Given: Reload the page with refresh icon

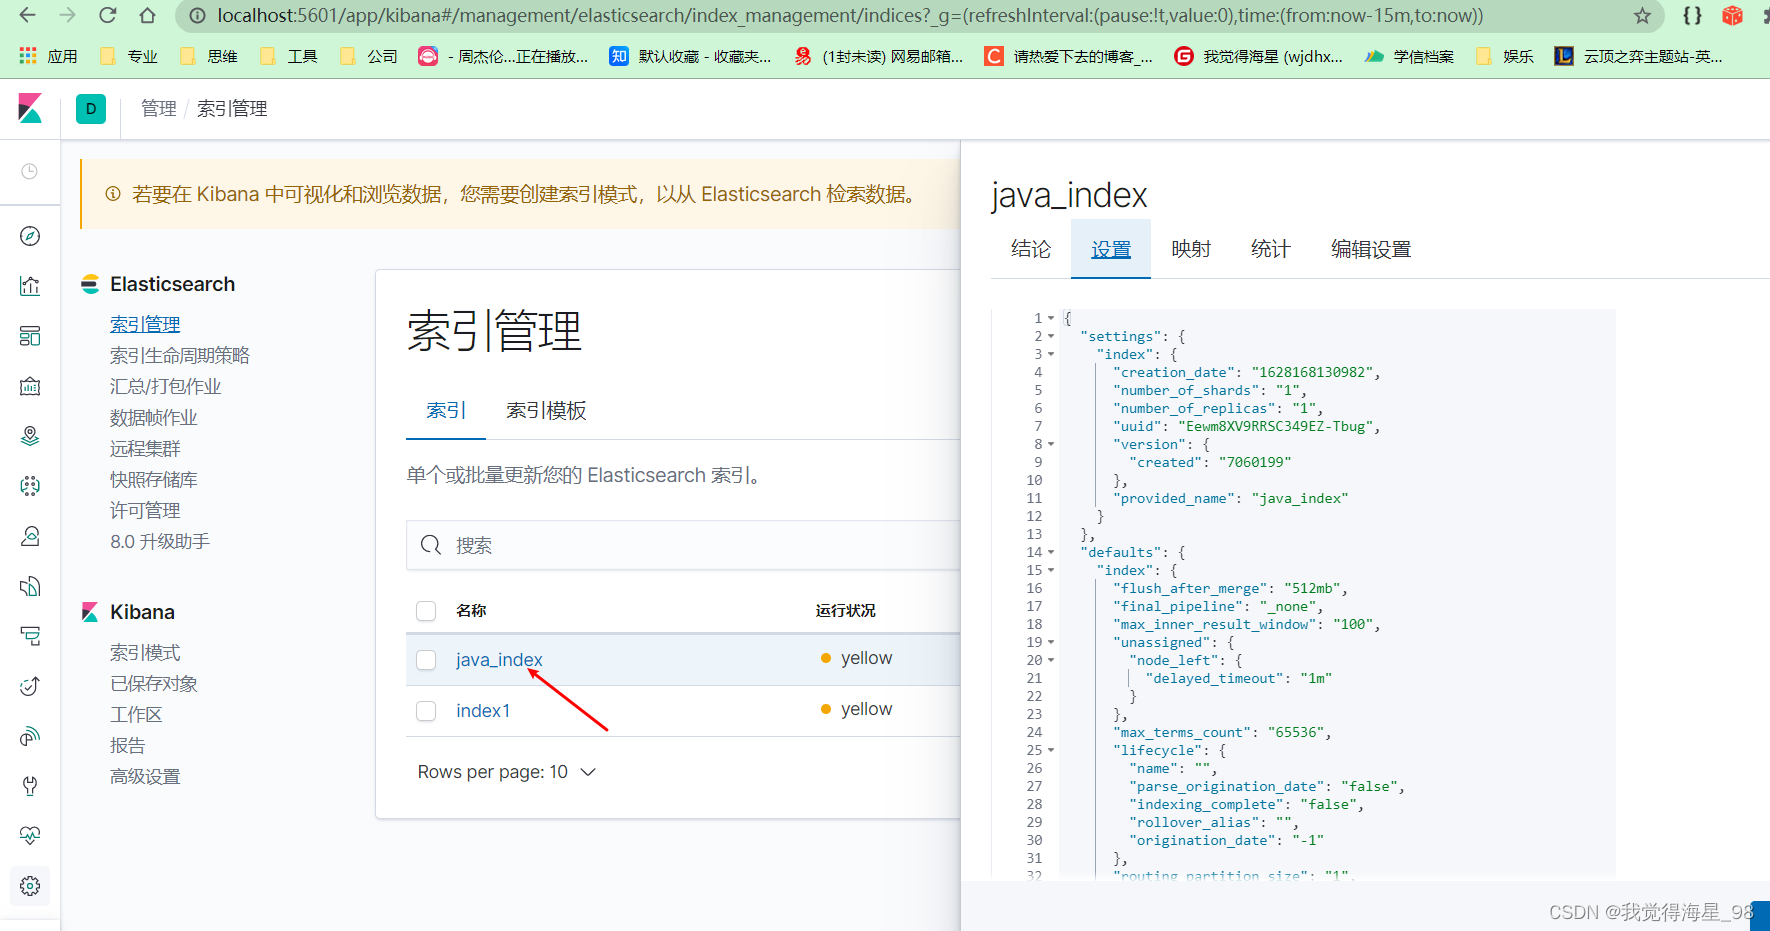Looking at the screenshot, I should (x=107, y=16).
